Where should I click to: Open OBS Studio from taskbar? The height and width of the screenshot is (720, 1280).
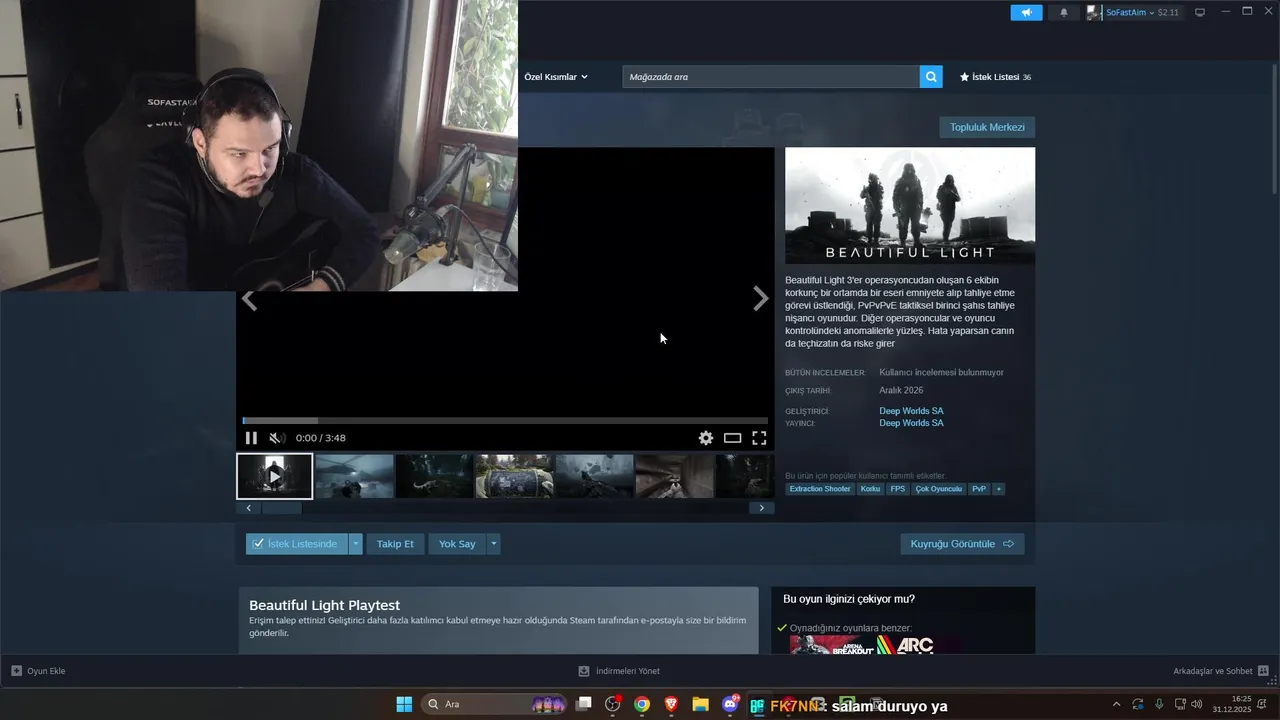pos(613,704)
